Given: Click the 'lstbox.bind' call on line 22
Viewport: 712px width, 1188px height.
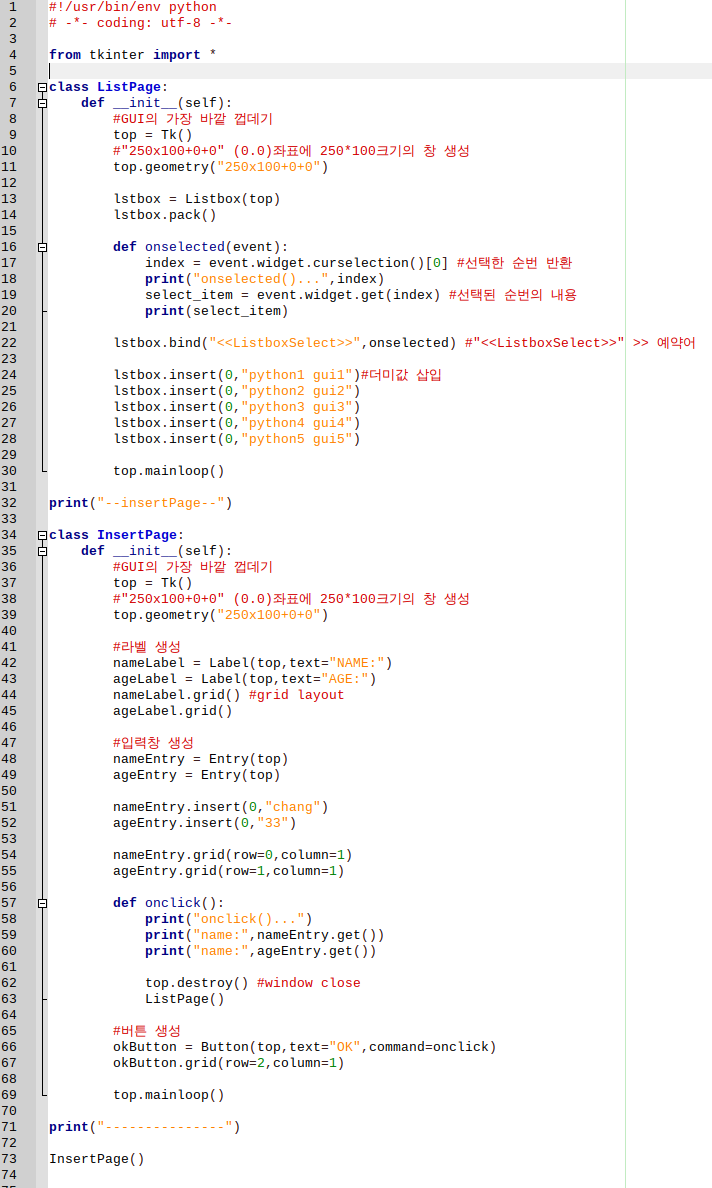Looking at the screenshot, I should pos(285,343).
